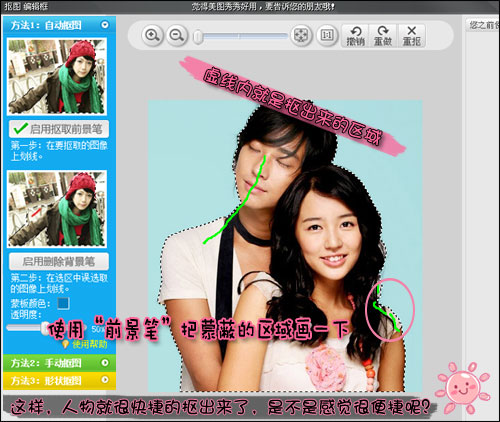Adjust the zoom slider handle
The width and height of the screenshot is (500, 422).
[198, 36]
